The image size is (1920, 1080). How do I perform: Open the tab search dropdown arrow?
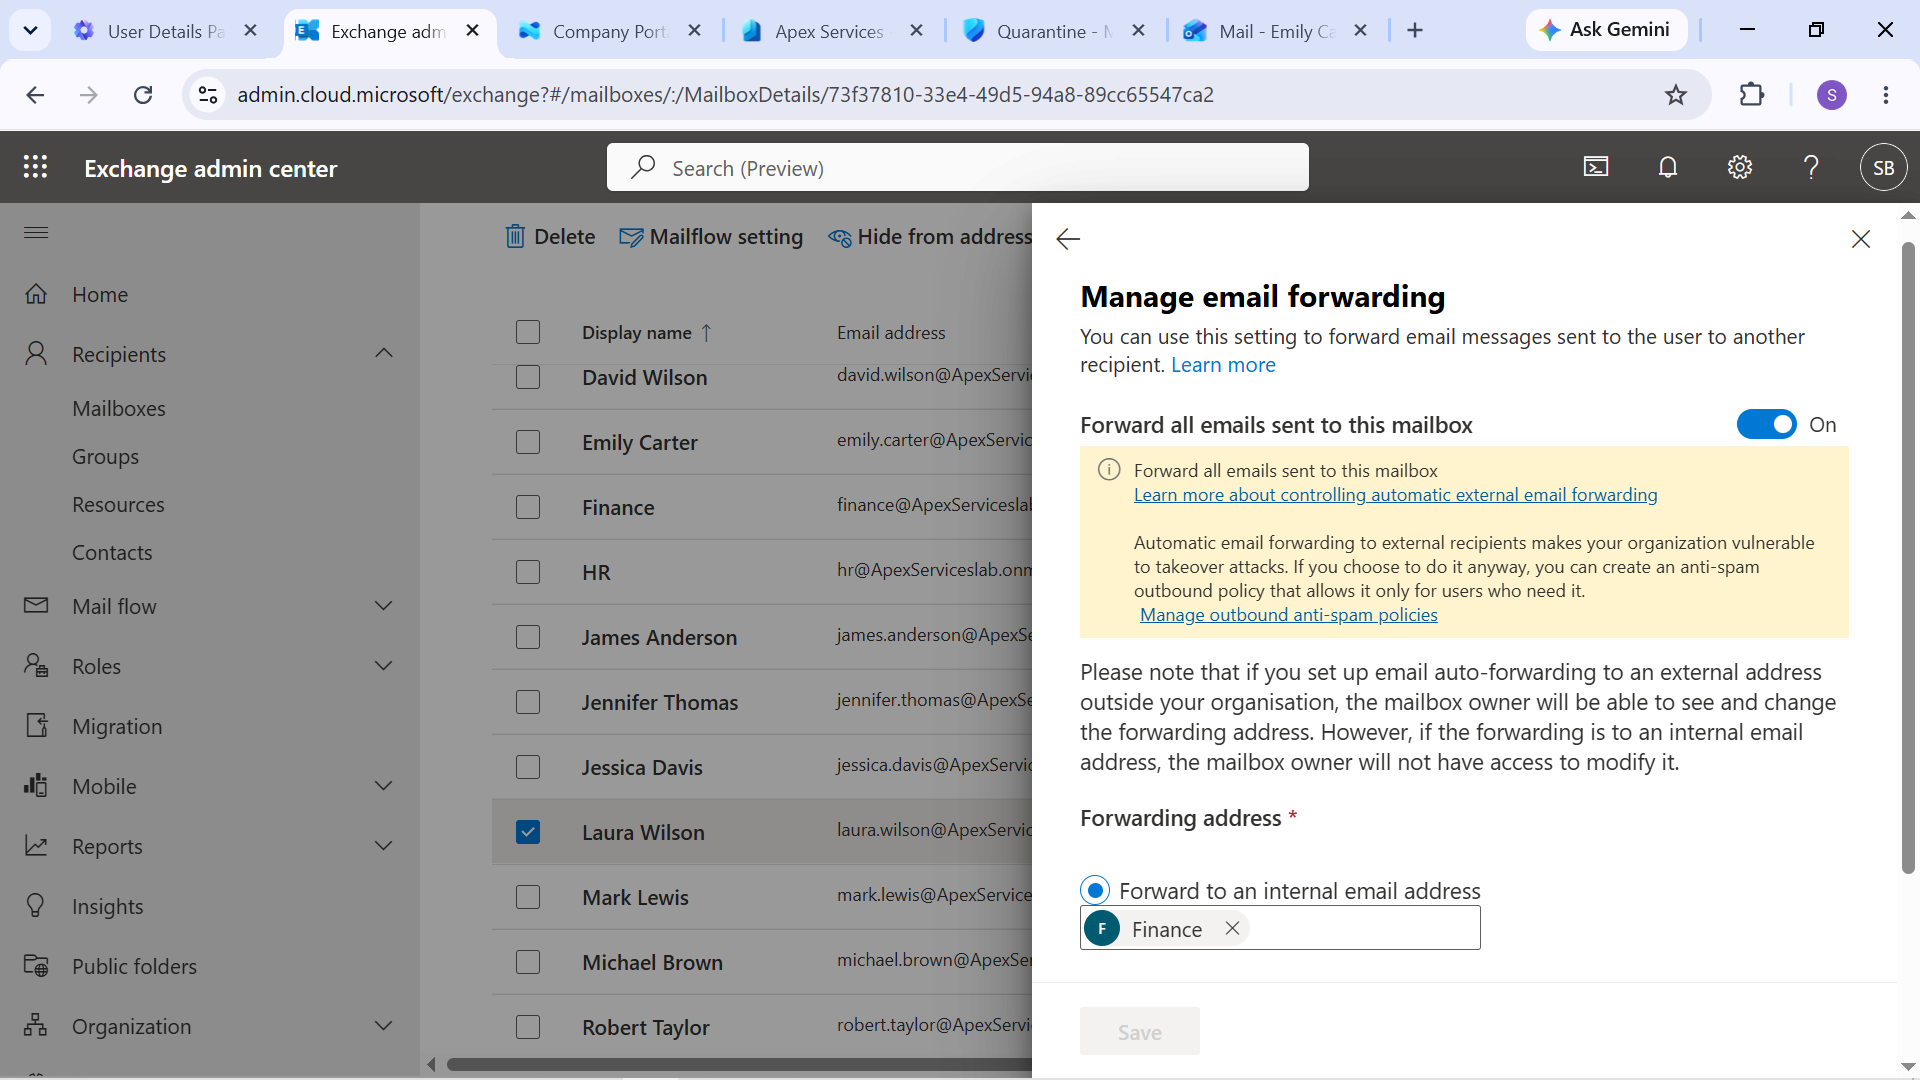[x=30, y=31]
